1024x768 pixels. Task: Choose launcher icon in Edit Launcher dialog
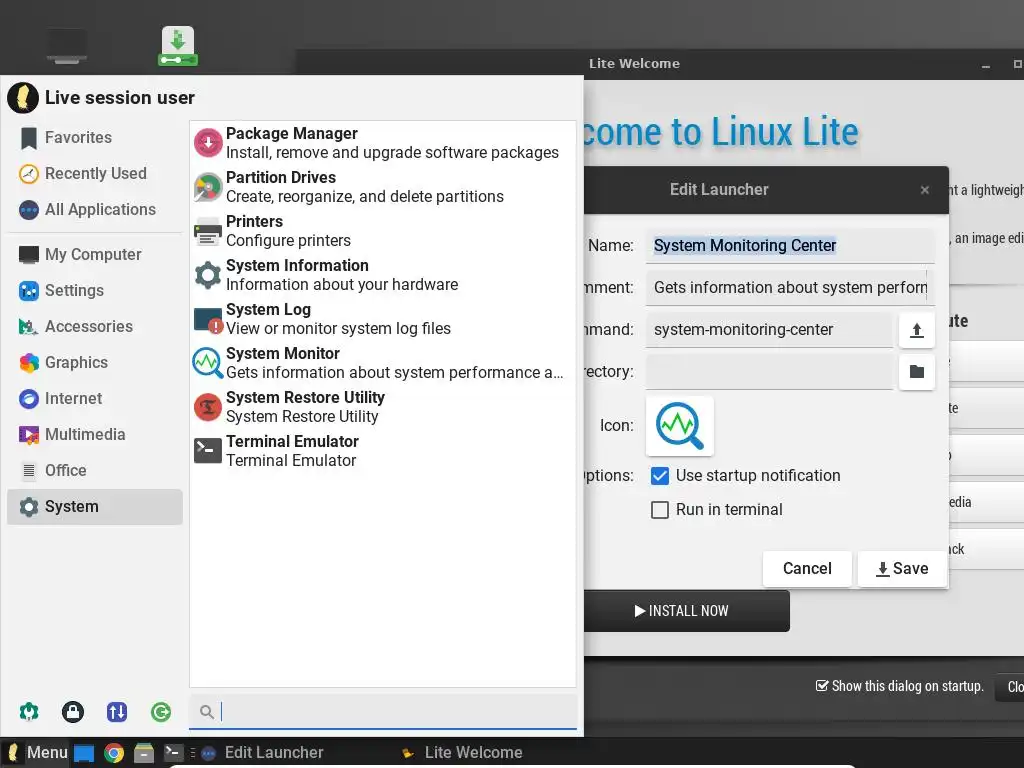679,426
